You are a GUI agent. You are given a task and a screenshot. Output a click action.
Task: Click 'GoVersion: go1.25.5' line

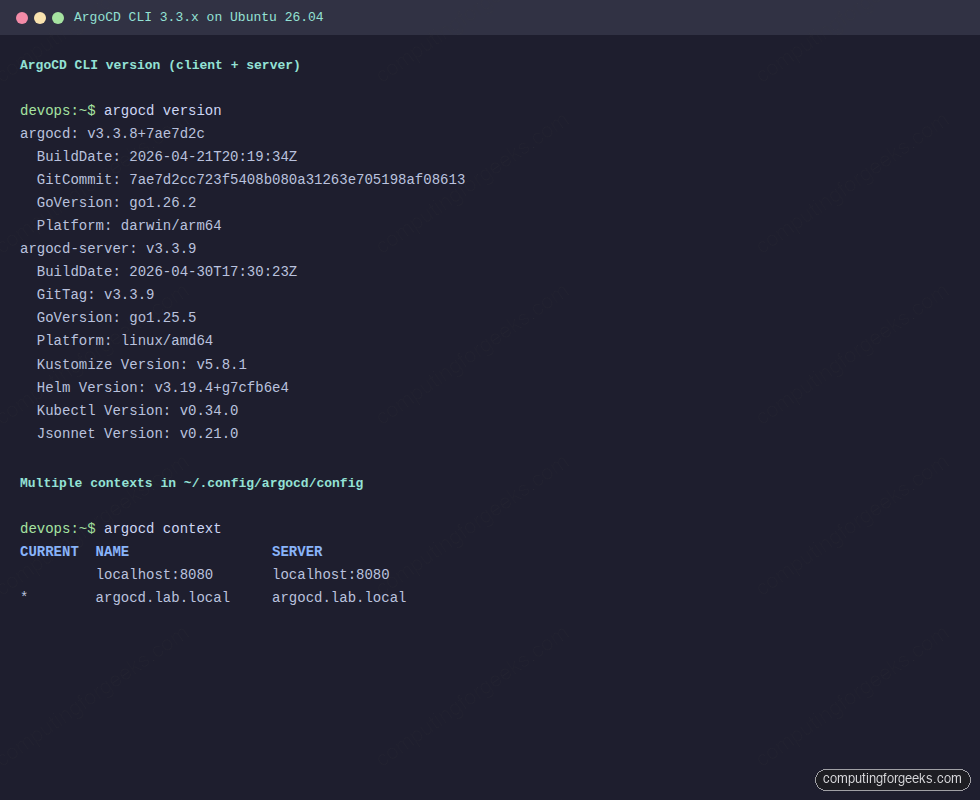coord(116,318)
